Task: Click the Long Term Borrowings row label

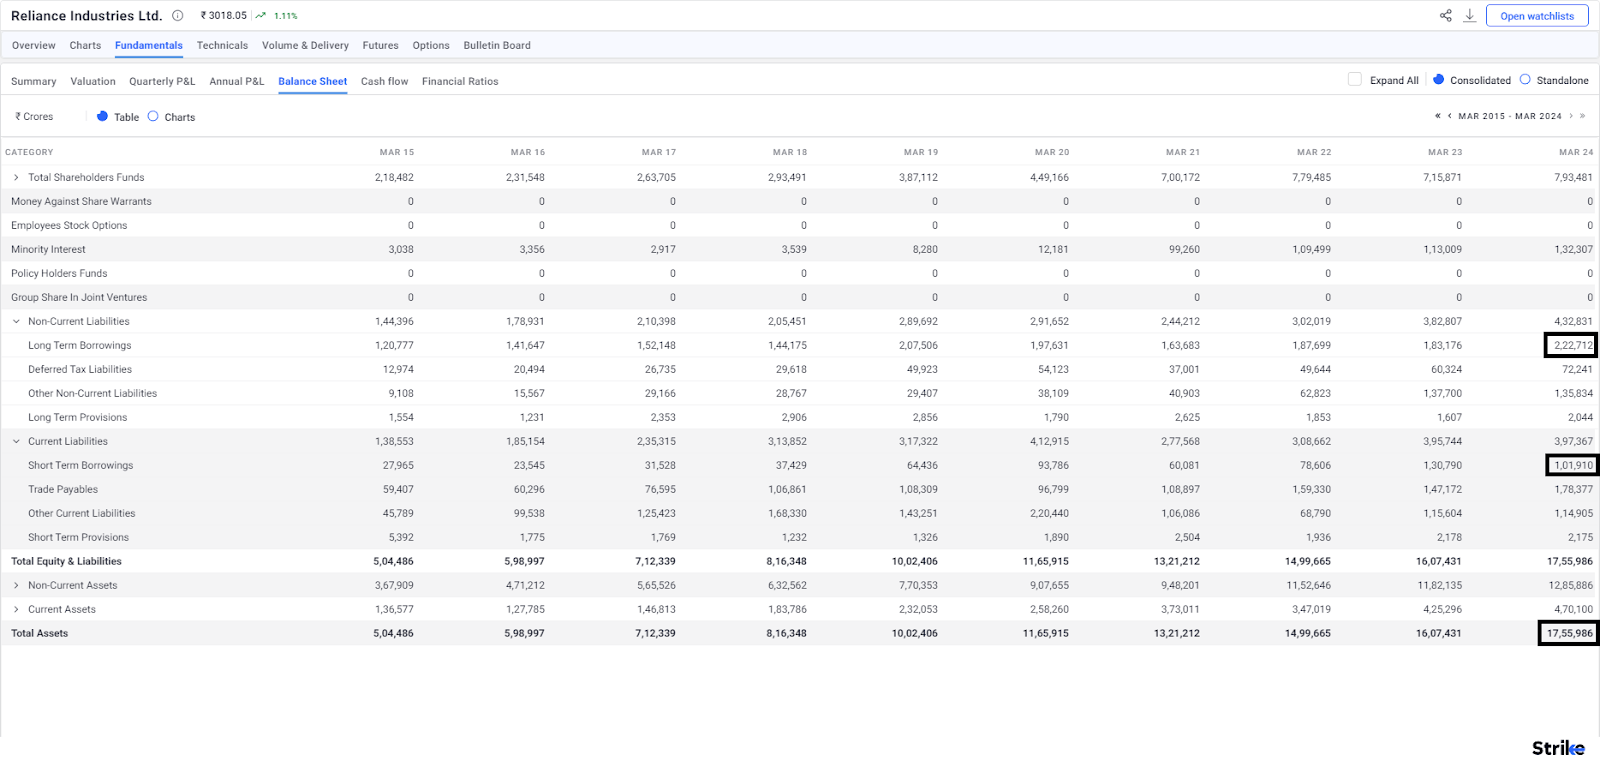Action: coord(80,345)
